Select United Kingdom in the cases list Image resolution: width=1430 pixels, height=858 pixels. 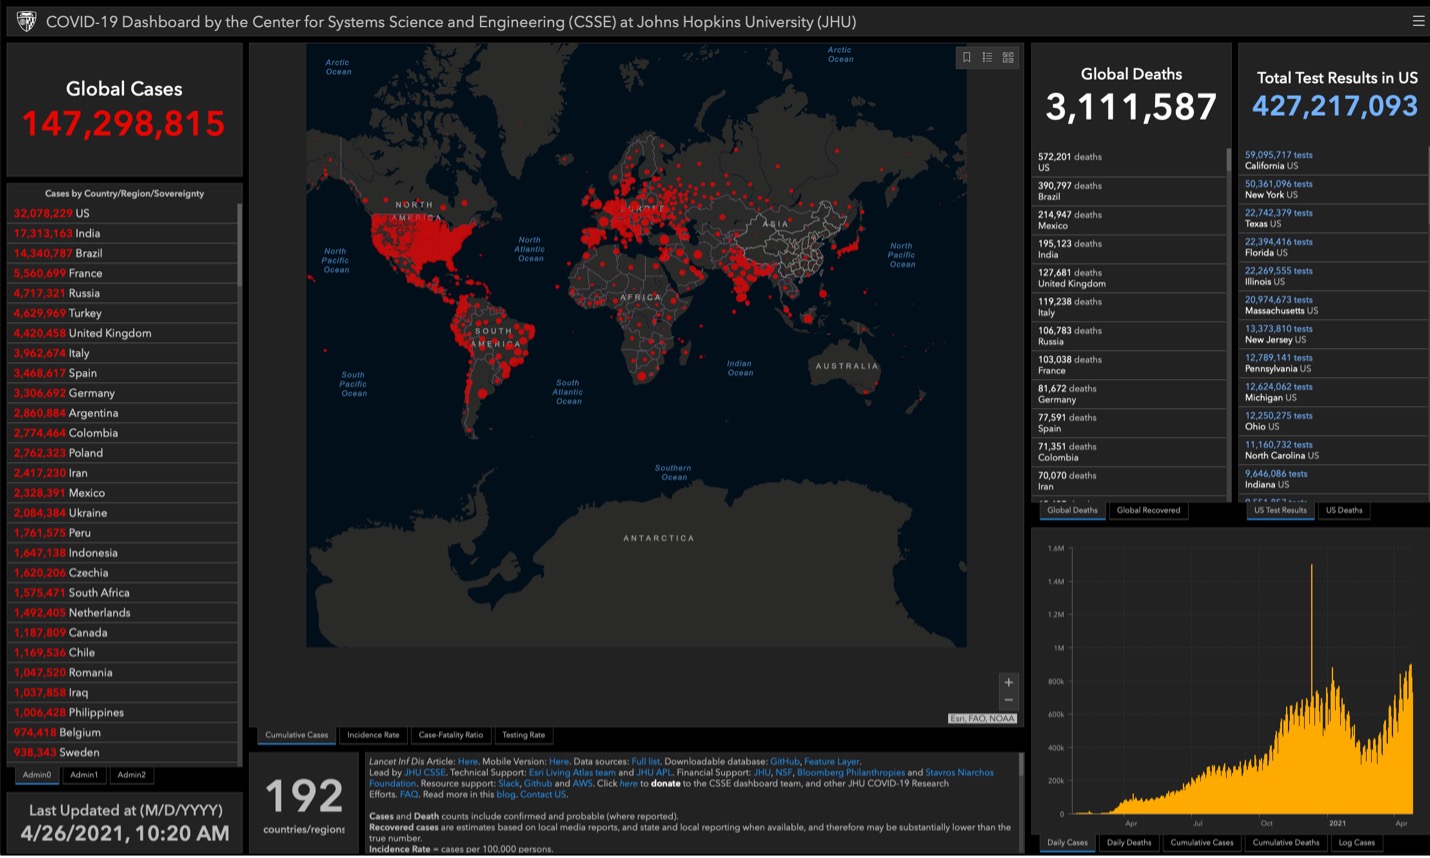click(124, 333)
